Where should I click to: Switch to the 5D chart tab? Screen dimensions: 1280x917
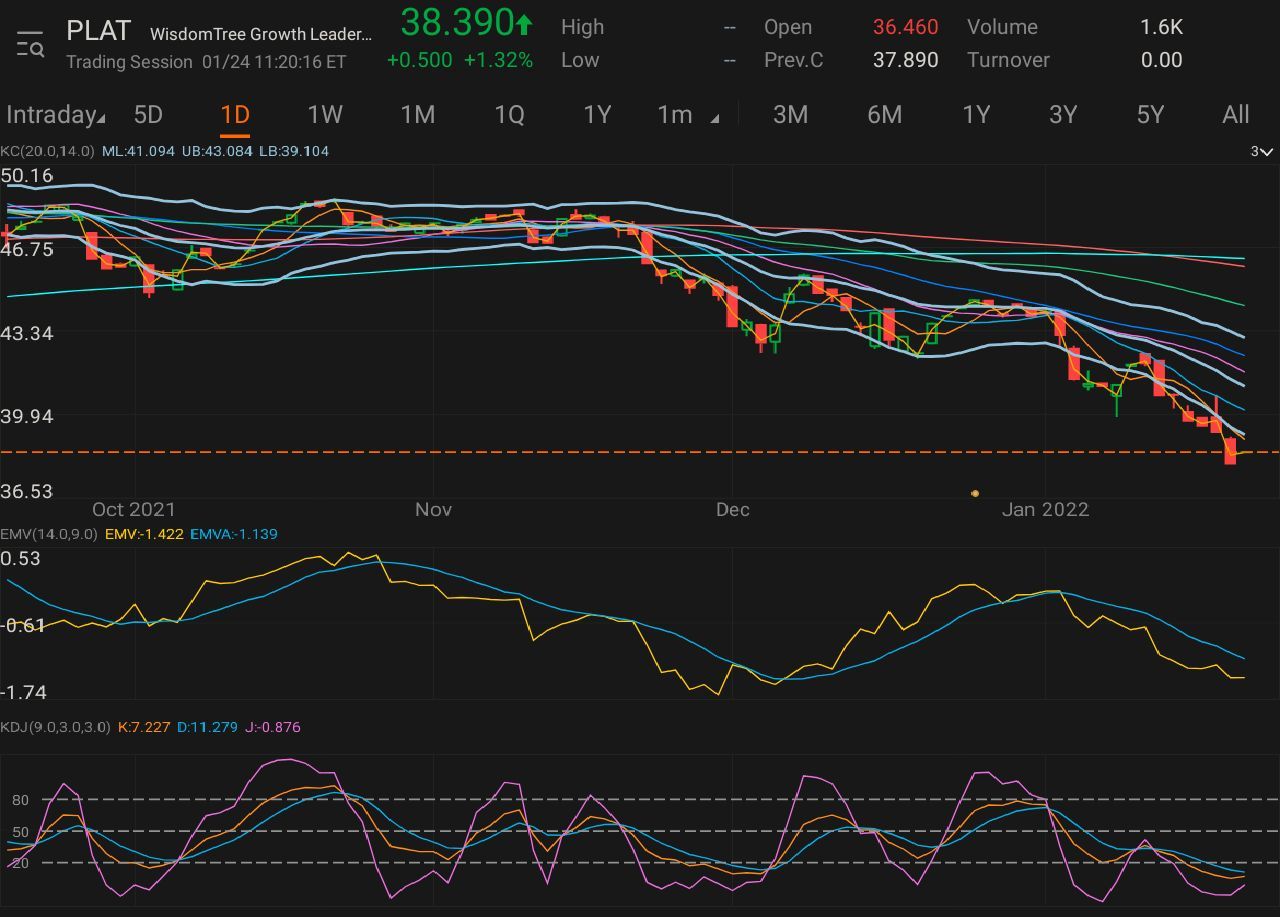tap(148, 115)
